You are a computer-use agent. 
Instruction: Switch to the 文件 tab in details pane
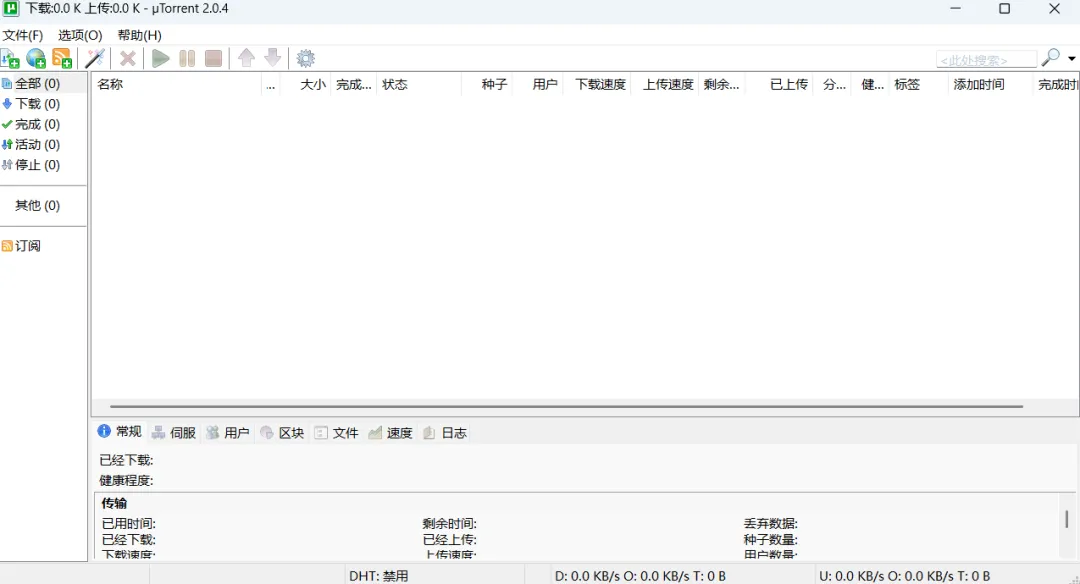[337, 432]
